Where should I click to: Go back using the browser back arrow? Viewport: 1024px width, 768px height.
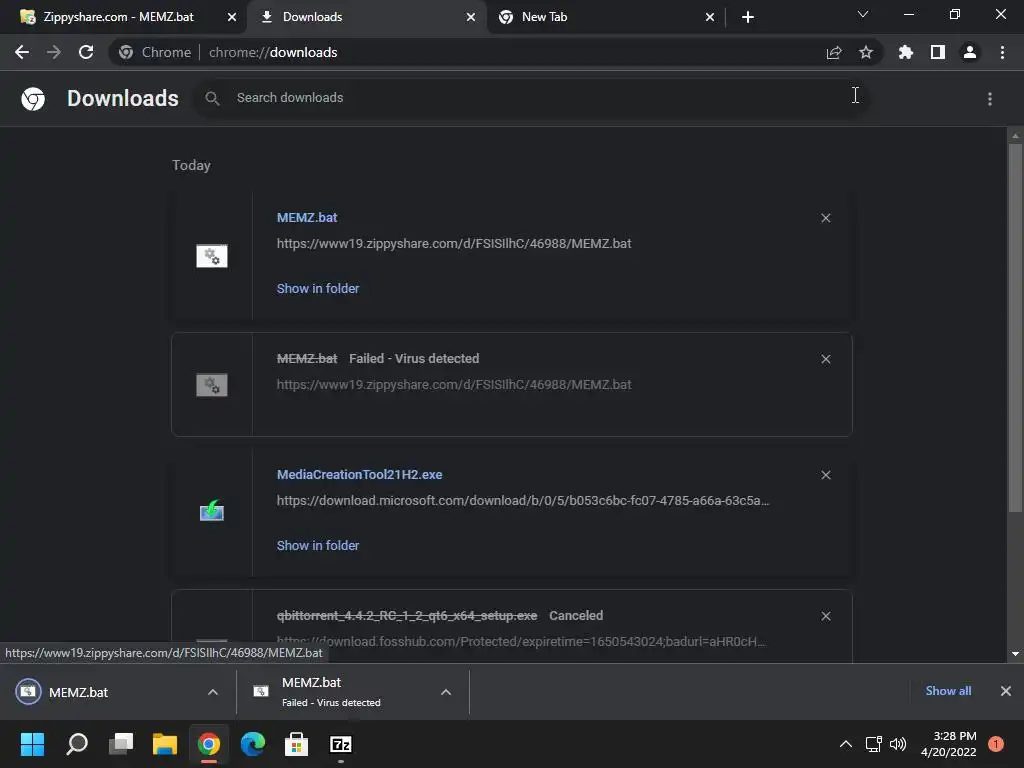[22, 52]
